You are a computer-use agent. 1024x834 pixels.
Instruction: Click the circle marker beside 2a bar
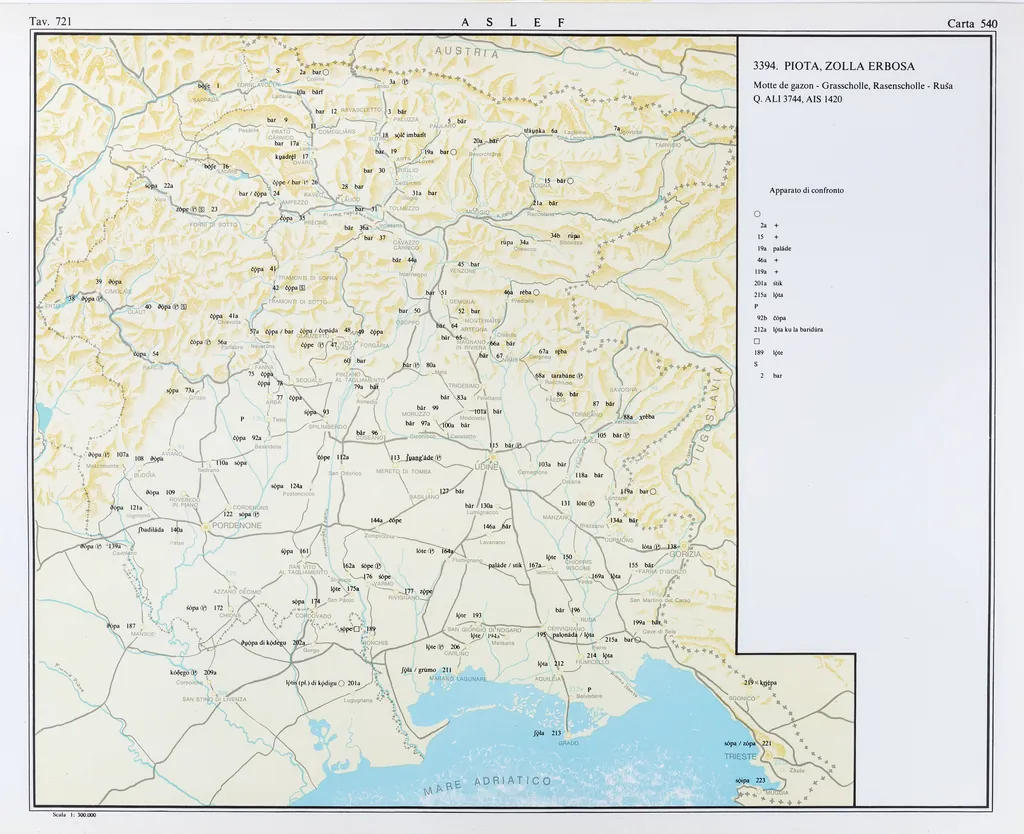pos(326,73)
